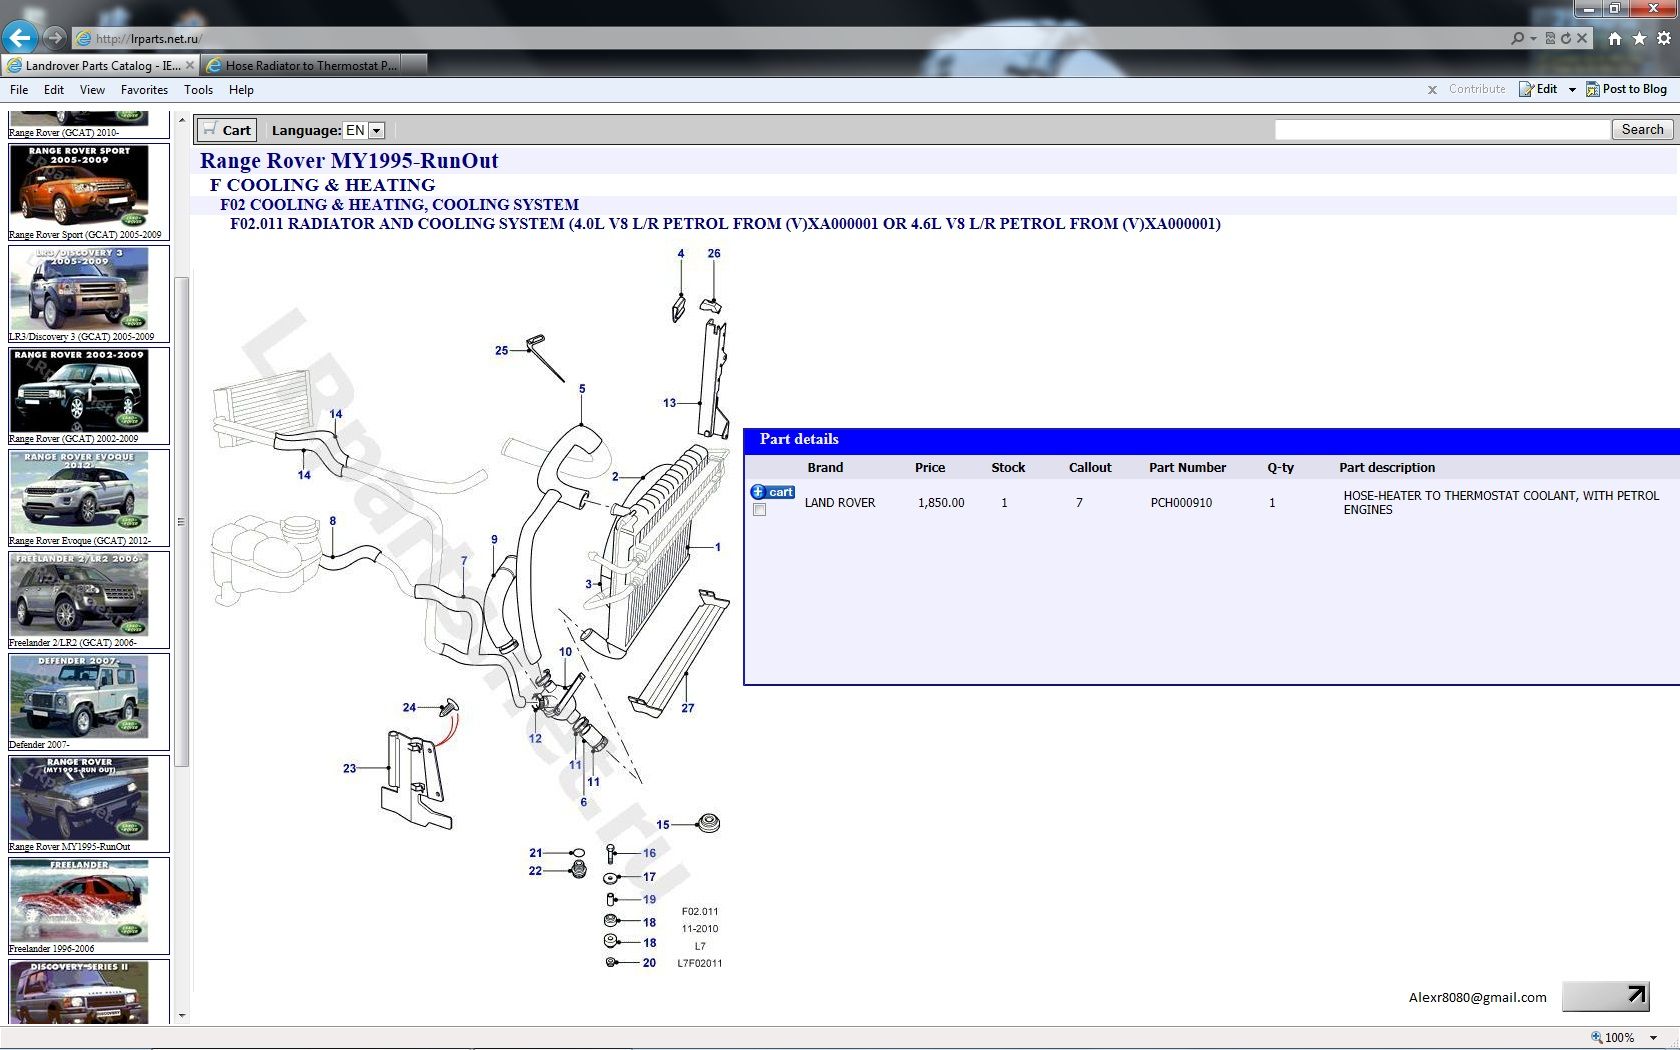Viewport: 1680px width, 1050px height.
Task: Add PCH000910 to cart with plus cart icon
Action: (x=772, y=492)
